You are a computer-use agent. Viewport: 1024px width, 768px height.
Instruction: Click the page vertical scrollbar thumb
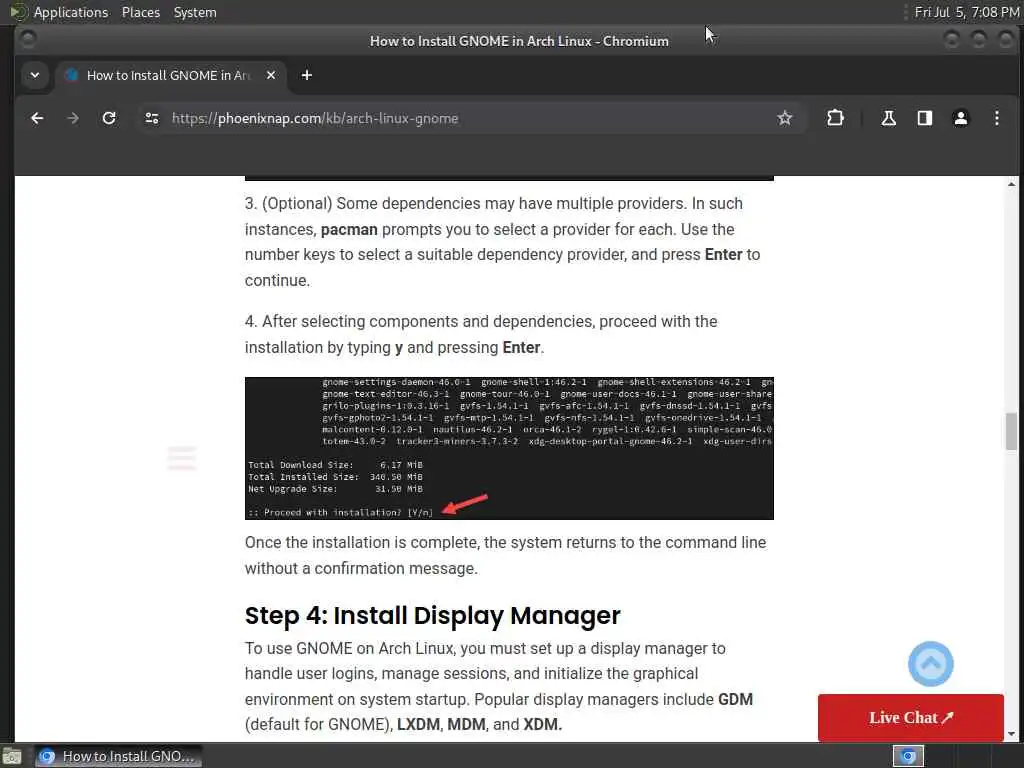(1011, 431)
